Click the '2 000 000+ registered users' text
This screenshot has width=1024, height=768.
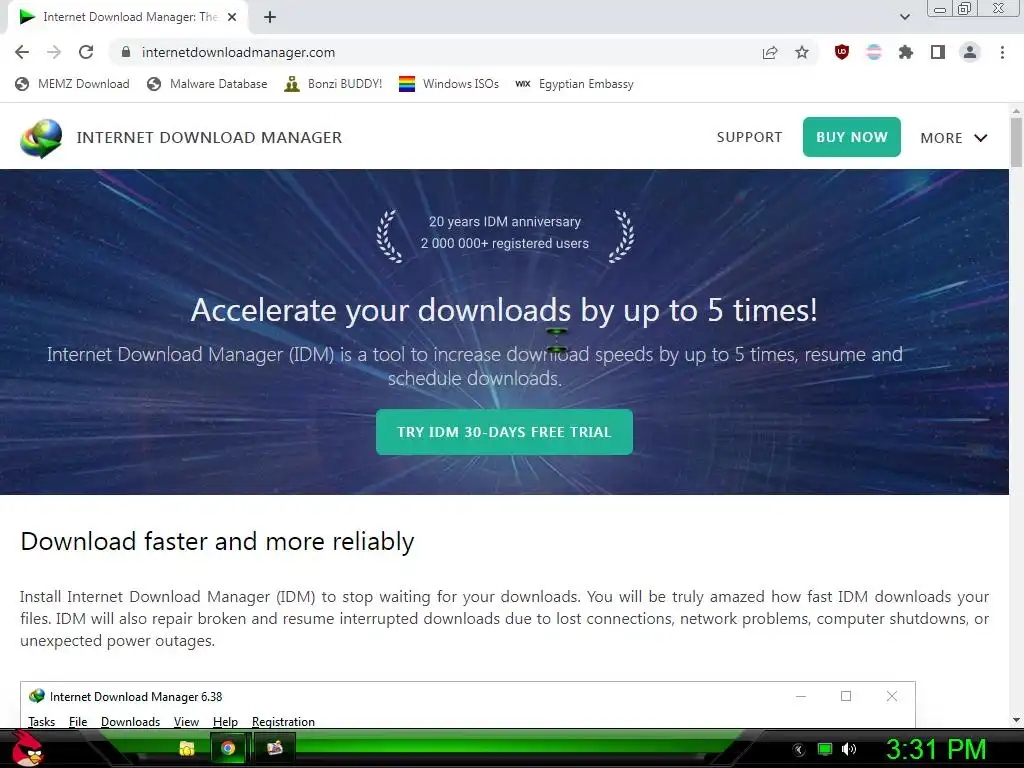[505, 243]
